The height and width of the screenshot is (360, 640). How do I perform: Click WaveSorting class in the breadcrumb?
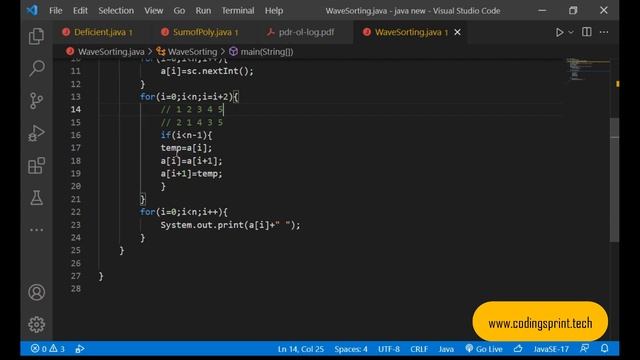192,52
